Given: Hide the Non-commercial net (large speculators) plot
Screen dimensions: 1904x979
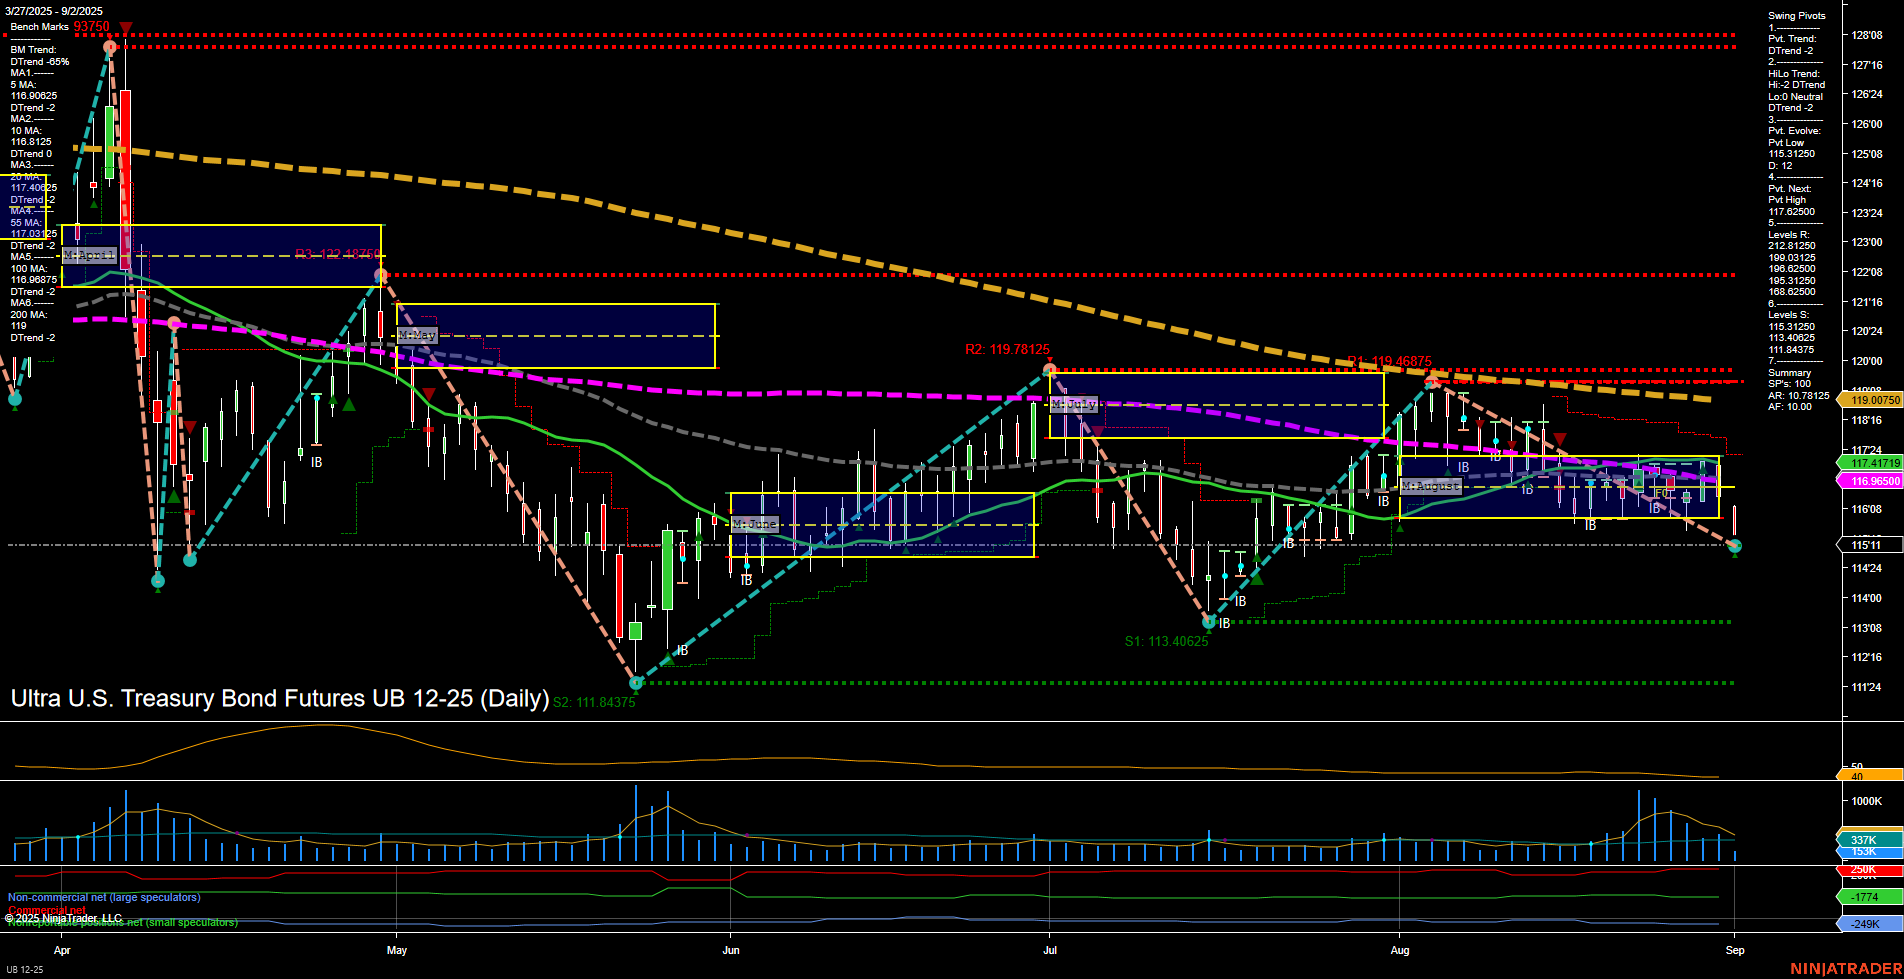Looking at the screenshot, I should coord(103,897).
